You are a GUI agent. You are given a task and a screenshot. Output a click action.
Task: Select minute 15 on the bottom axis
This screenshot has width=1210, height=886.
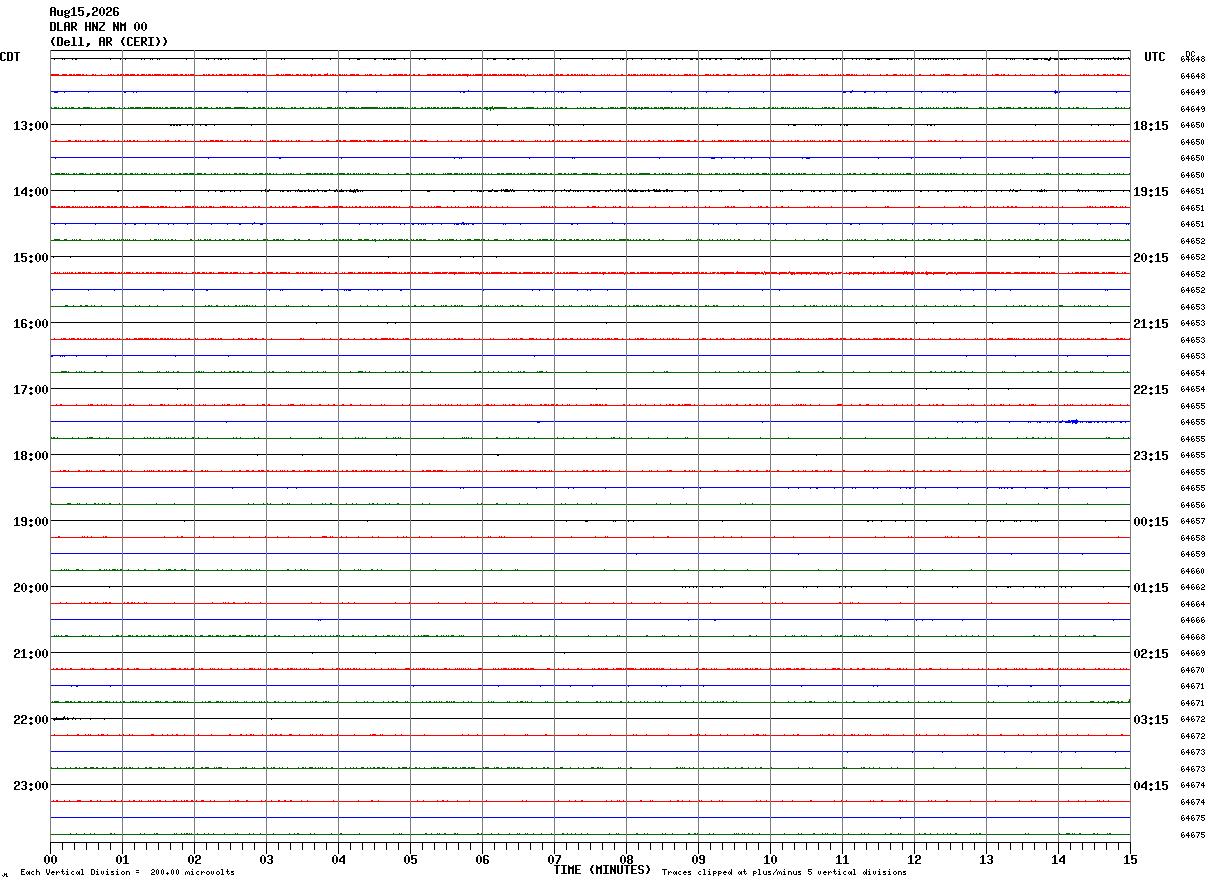pos(1130,859)
